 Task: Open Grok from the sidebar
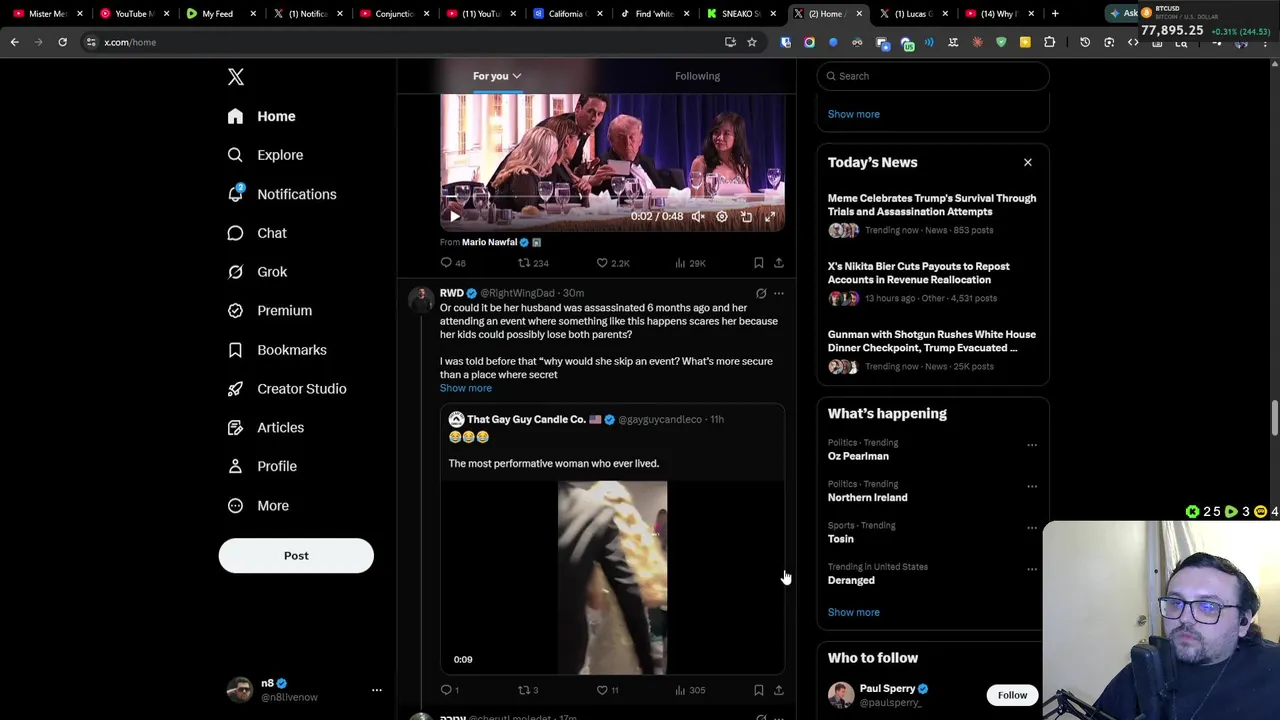[258, 272]
